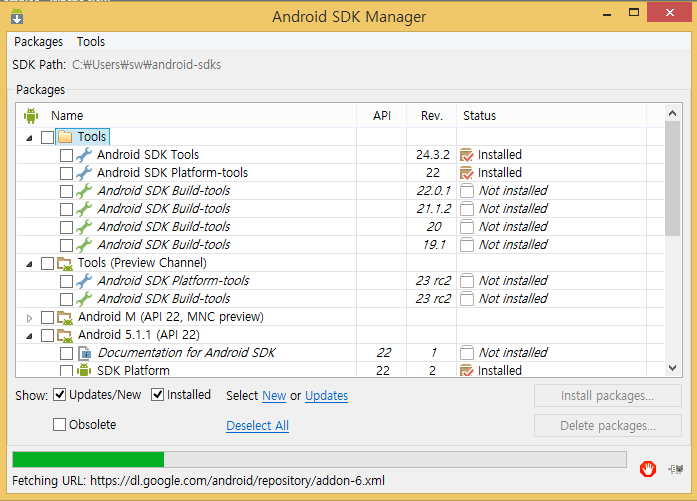Check Tools (Preview Channel) group checkbox
Viewport: 697px width, 501px height.
(47, 263)
